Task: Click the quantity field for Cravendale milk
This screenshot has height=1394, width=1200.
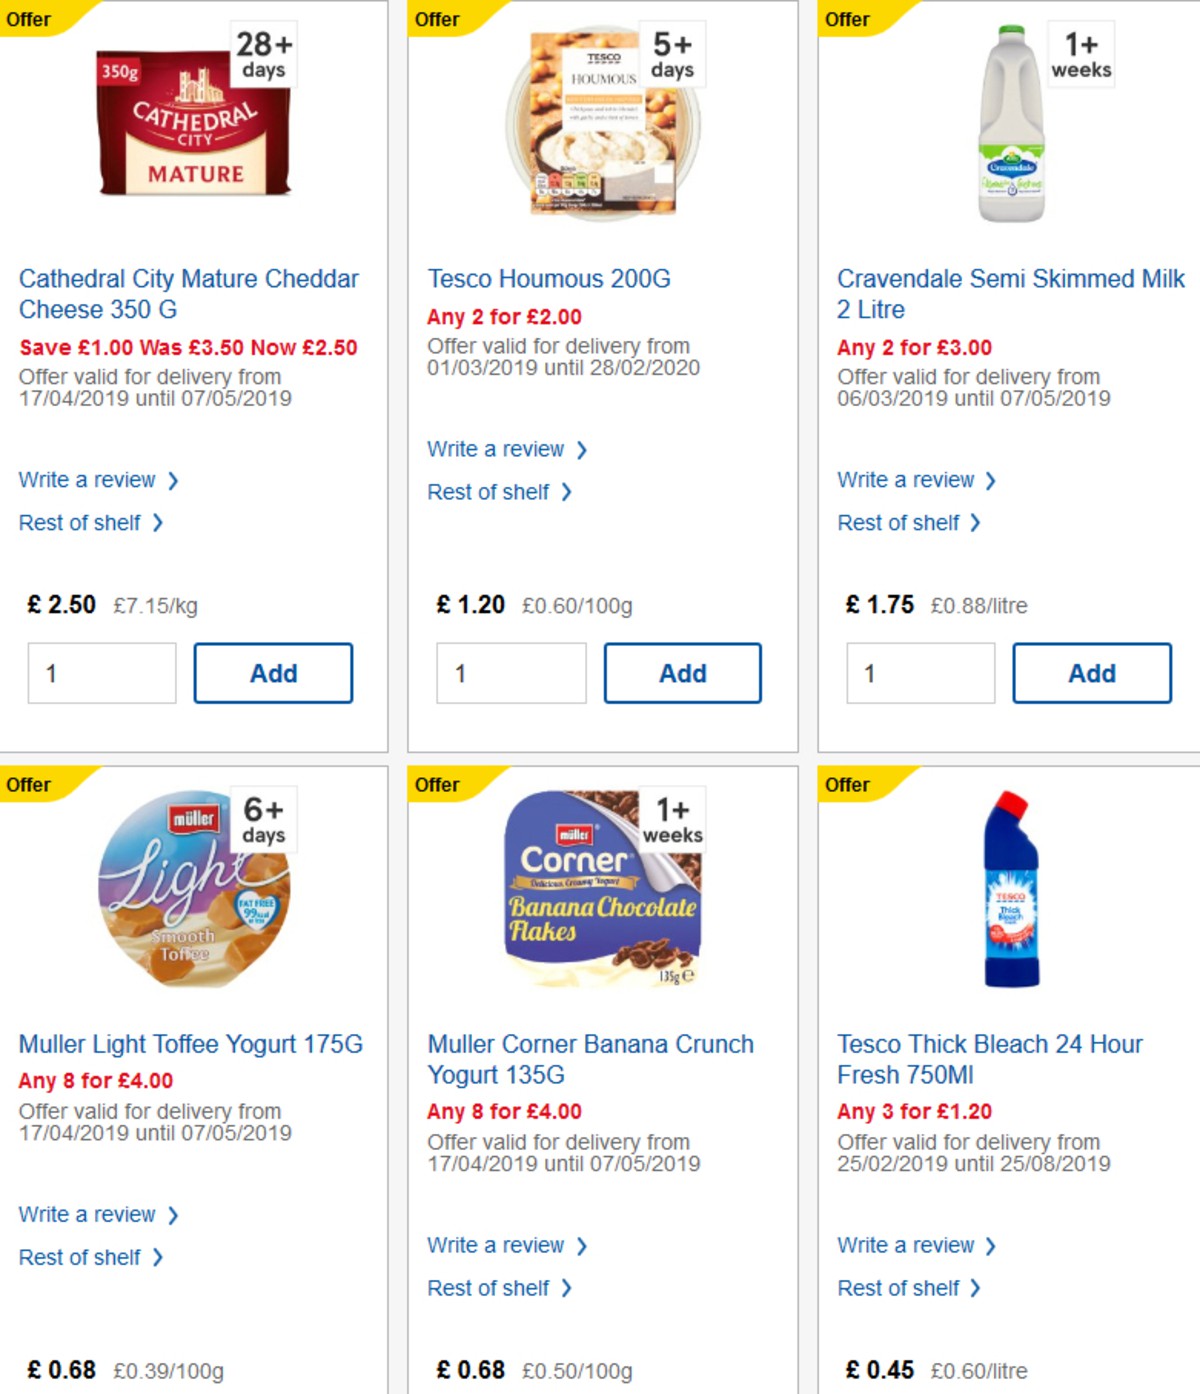Action: pos(920,673)
